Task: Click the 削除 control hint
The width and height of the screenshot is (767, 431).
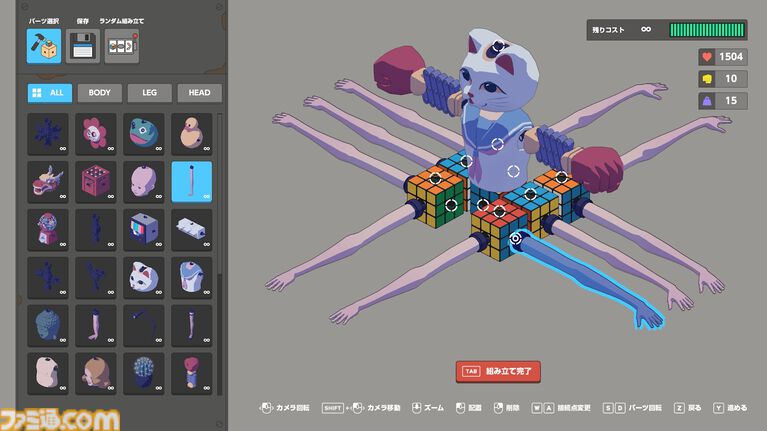Action: [x=506, y=408]
